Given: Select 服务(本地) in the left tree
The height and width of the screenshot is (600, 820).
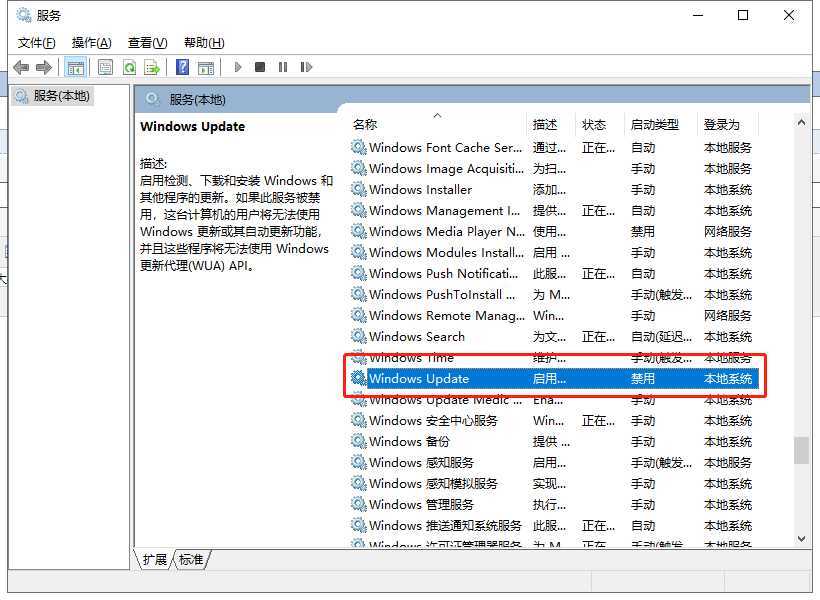Looking at the screenshot, I should click(52, 96).
